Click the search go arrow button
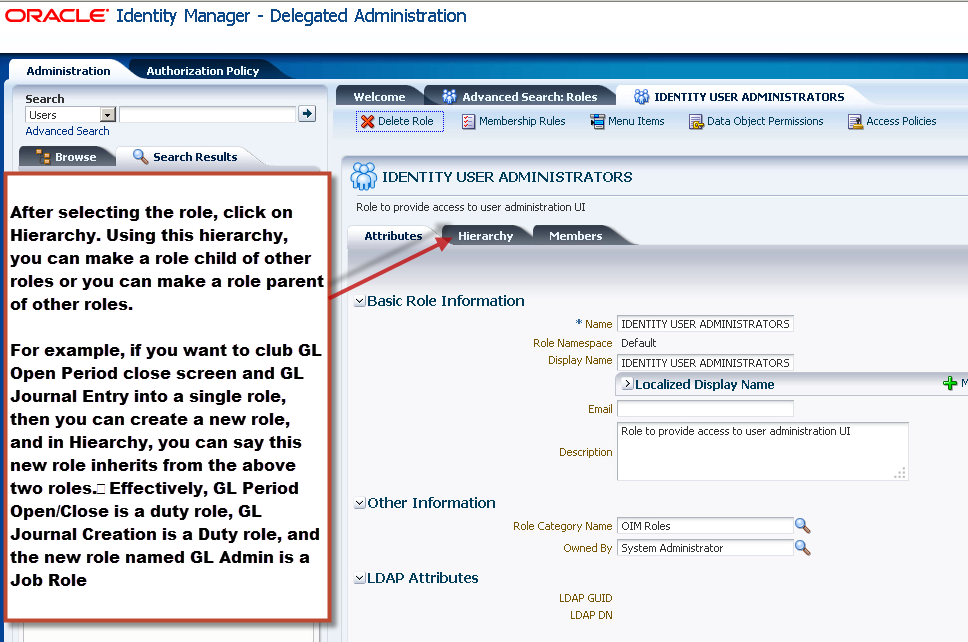 (x=307, y=114)
